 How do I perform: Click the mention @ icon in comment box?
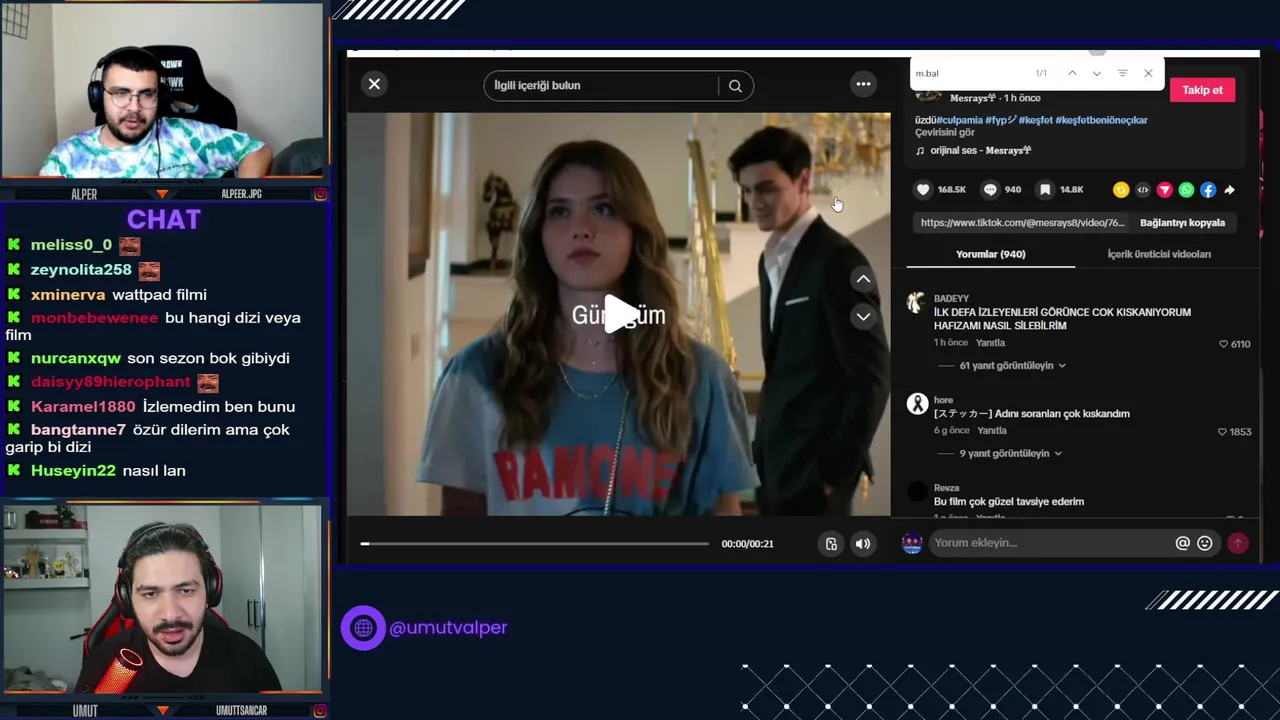pos(1182,543)
